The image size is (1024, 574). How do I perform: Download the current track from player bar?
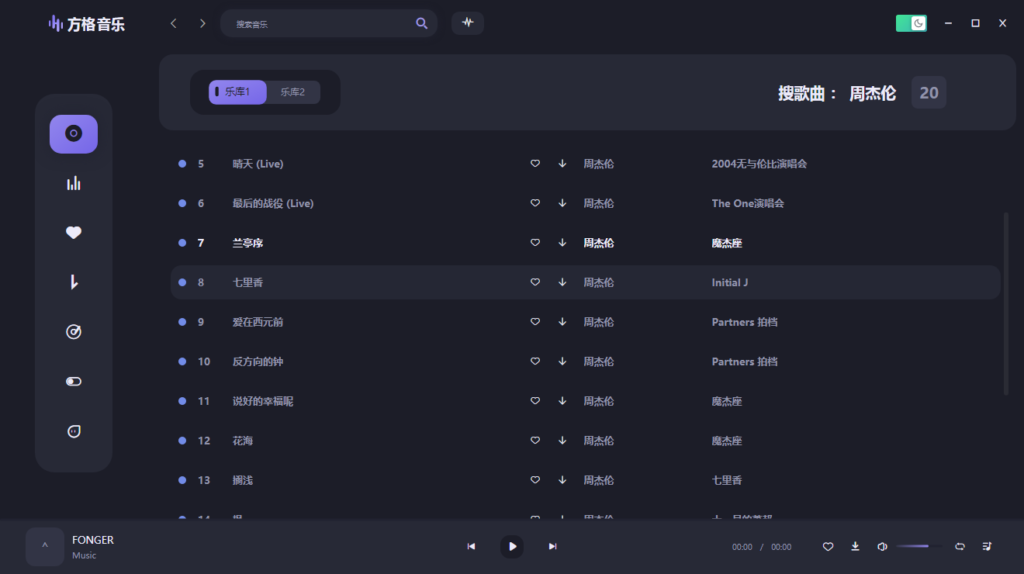pos(855,546)
